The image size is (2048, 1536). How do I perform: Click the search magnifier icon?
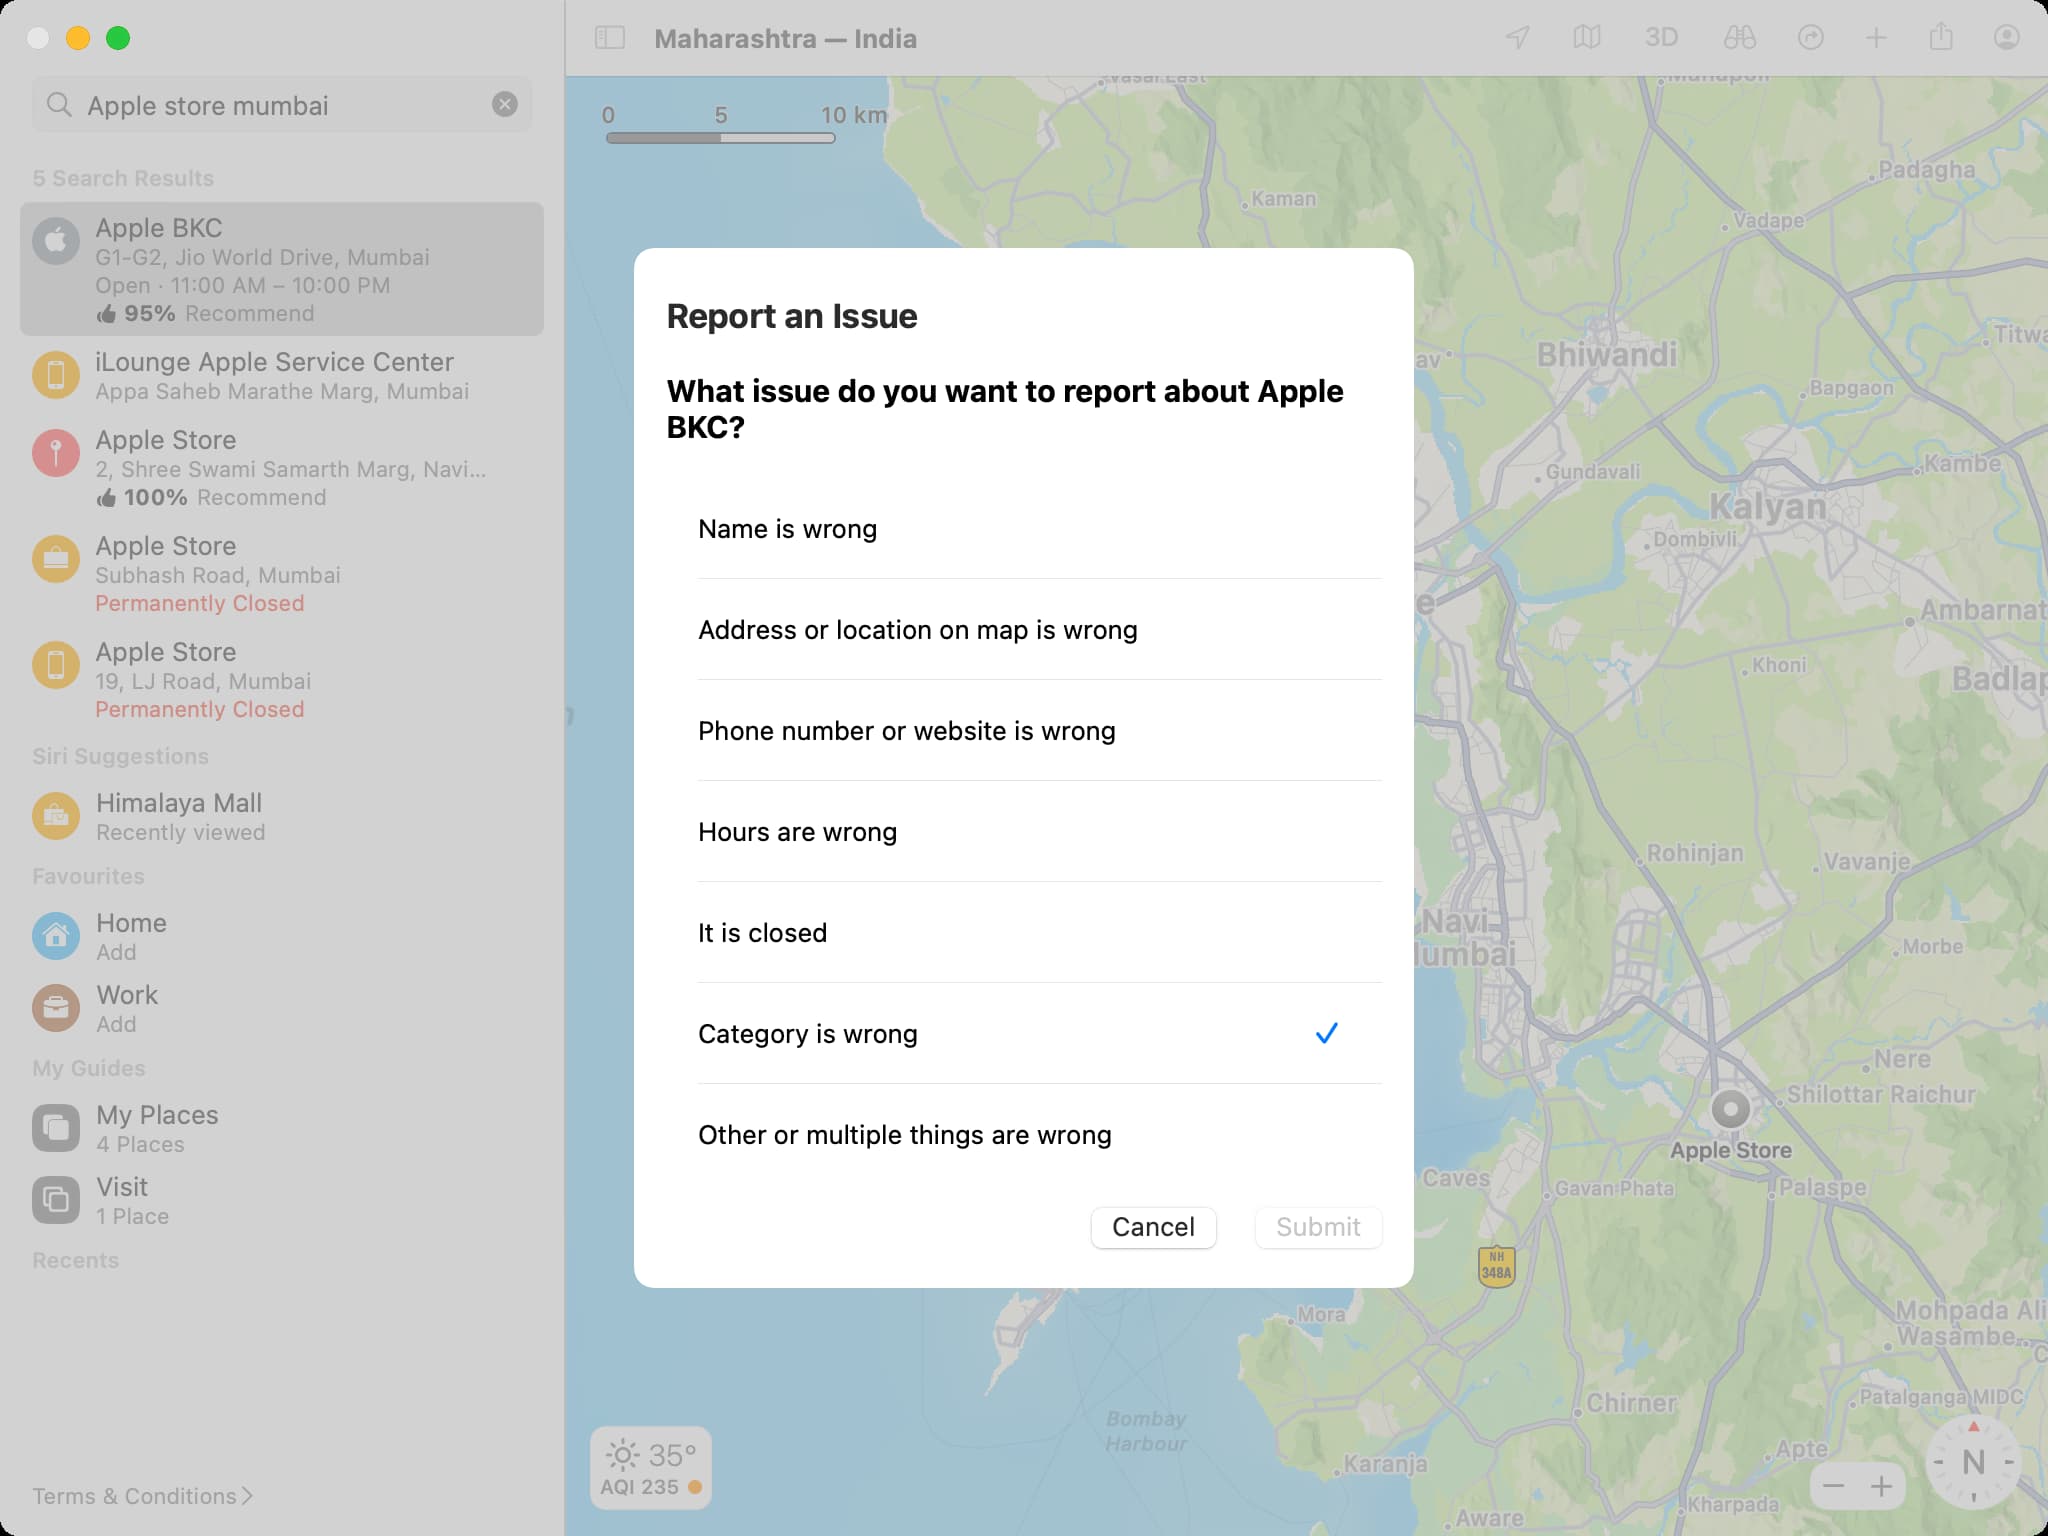coord(59,105)
